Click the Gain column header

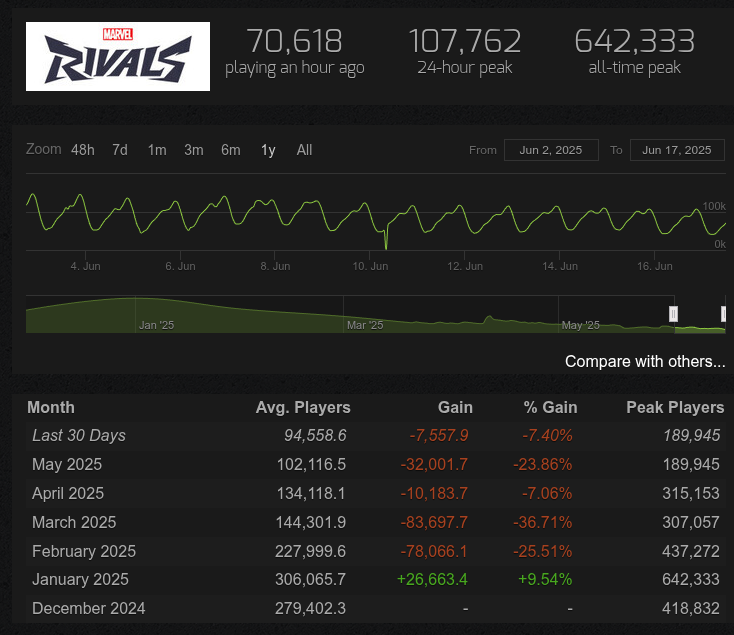point(455,408)
